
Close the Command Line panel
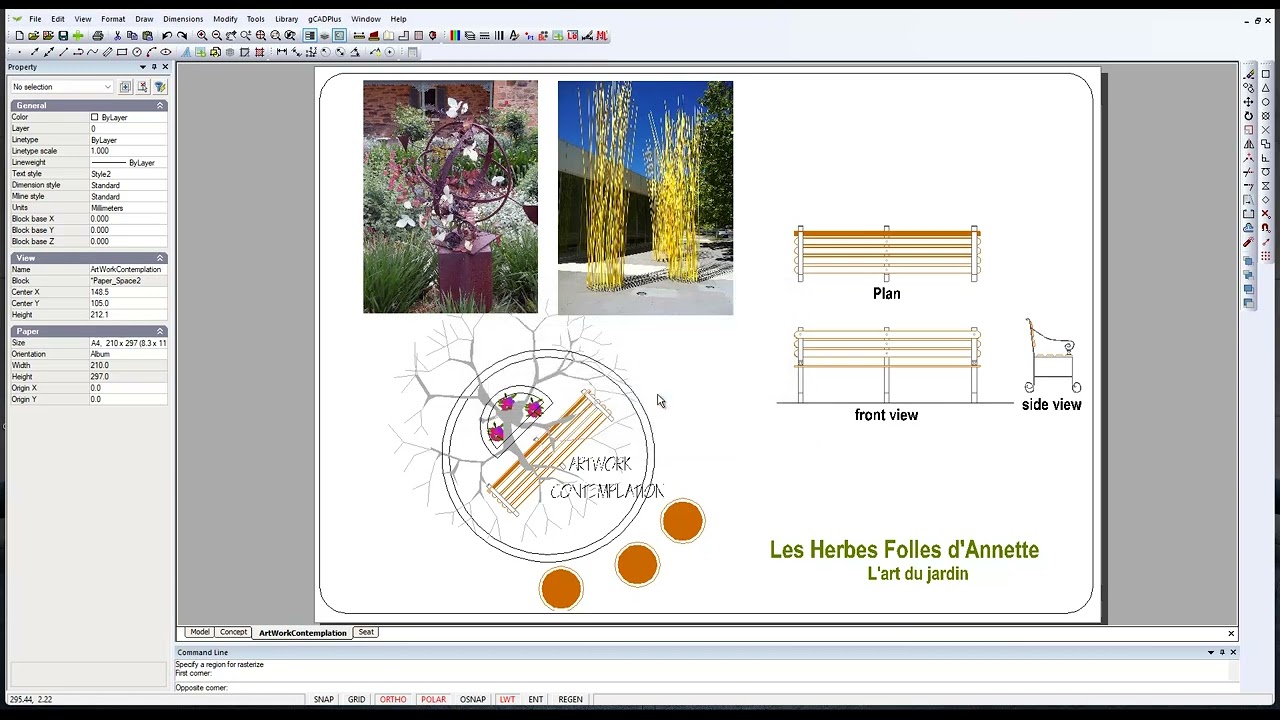click(x=1232, y=652)
